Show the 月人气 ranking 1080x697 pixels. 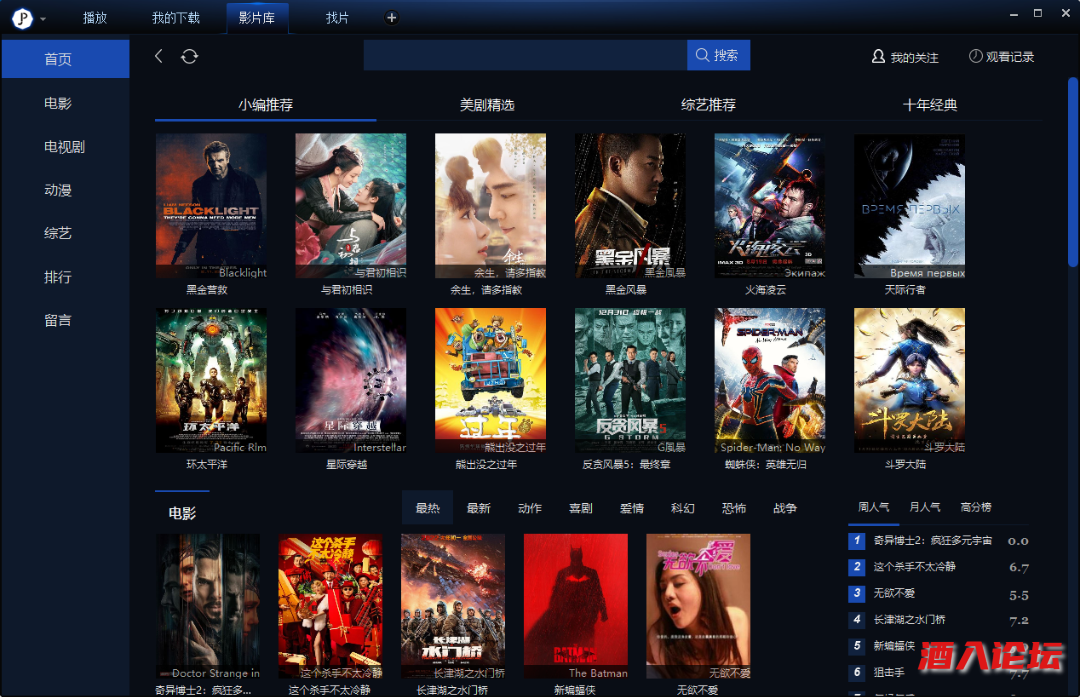[x=925, y=508]
